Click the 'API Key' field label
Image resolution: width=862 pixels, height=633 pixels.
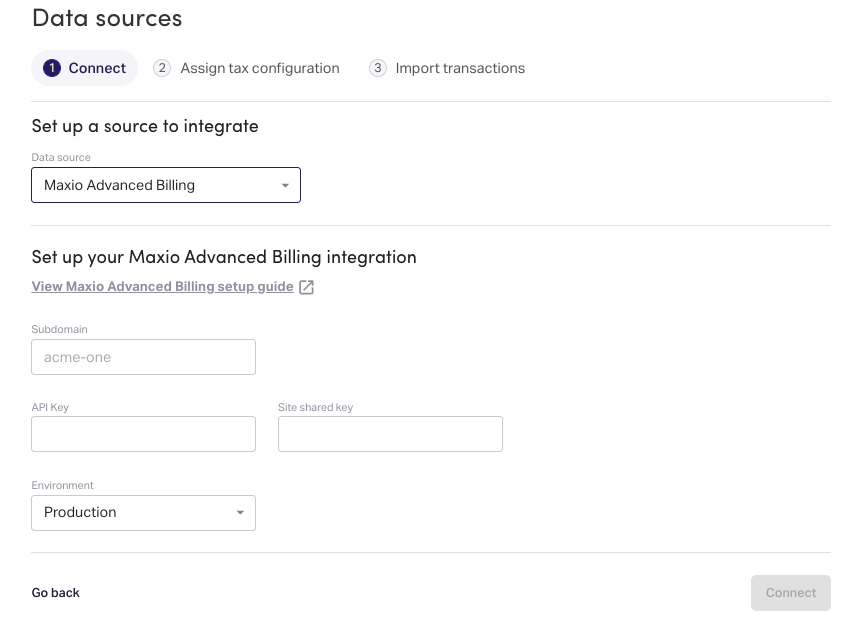(50, 408)
